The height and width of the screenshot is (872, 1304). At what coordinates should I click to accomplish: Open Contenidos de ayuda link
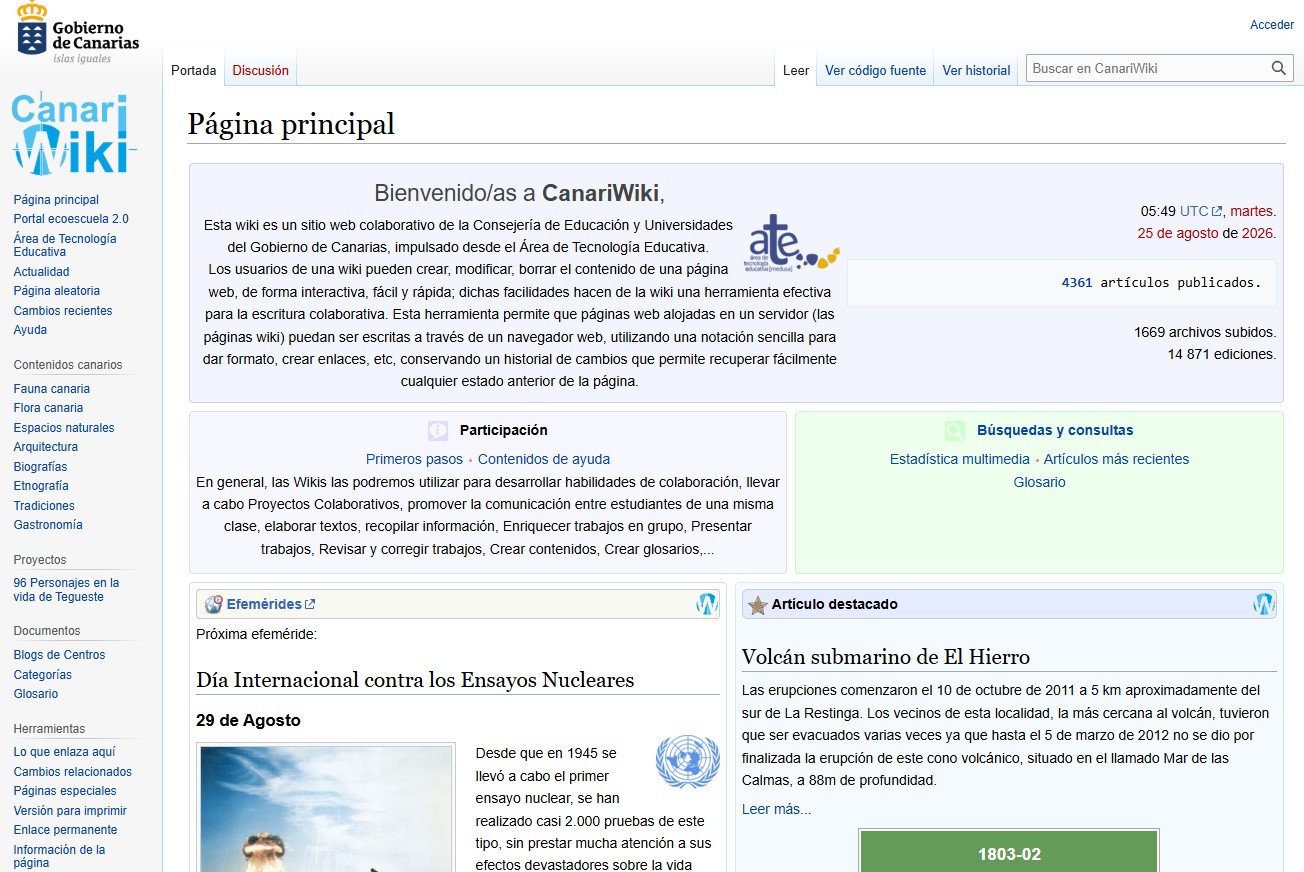click(x=544, y=460)
